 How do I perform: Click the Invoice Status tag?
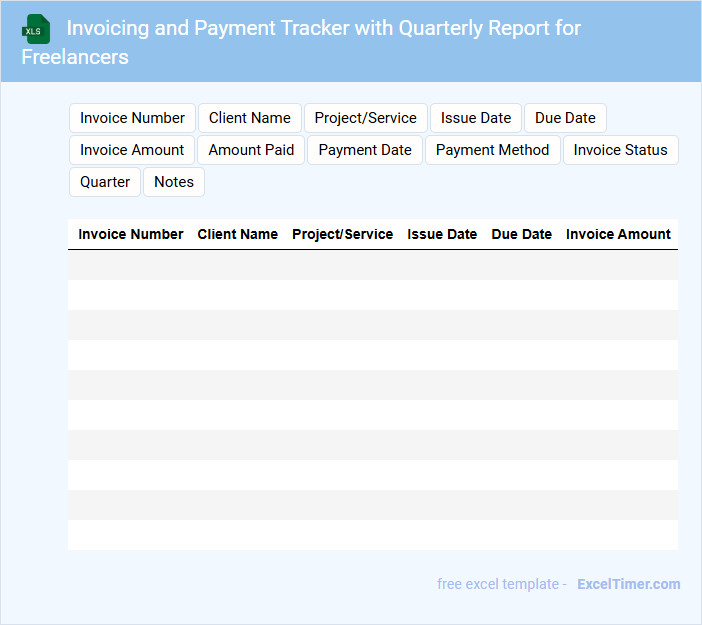620,150
